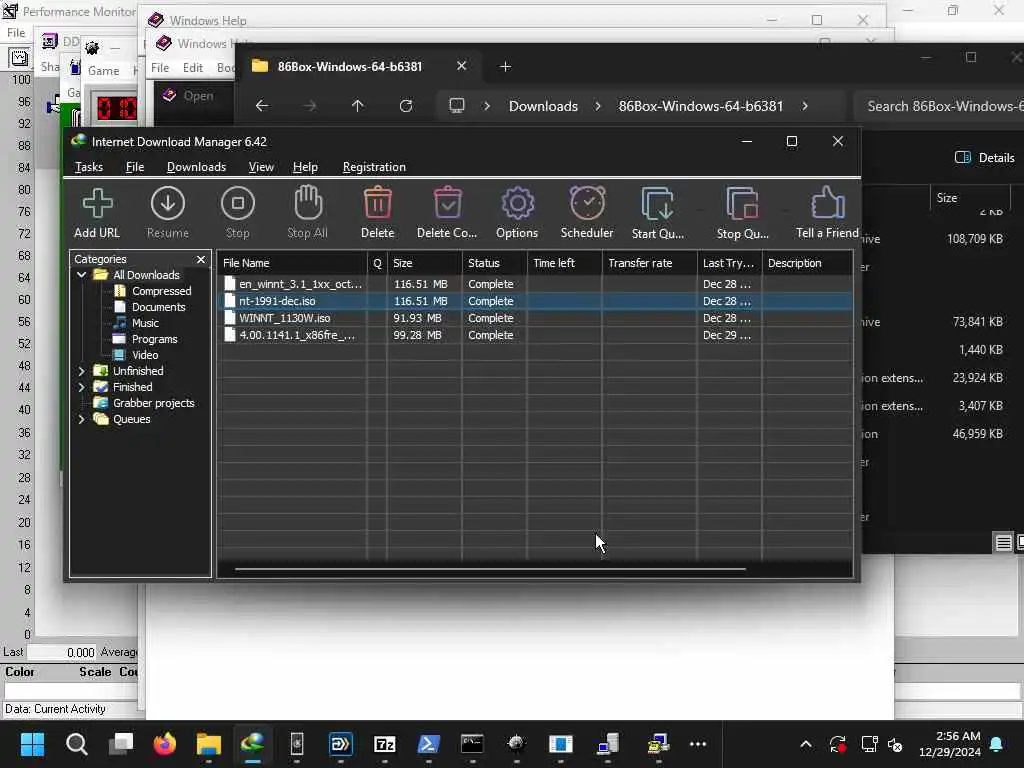Select the Grabber projects item
1024x768 pixels.
[153, 403]
